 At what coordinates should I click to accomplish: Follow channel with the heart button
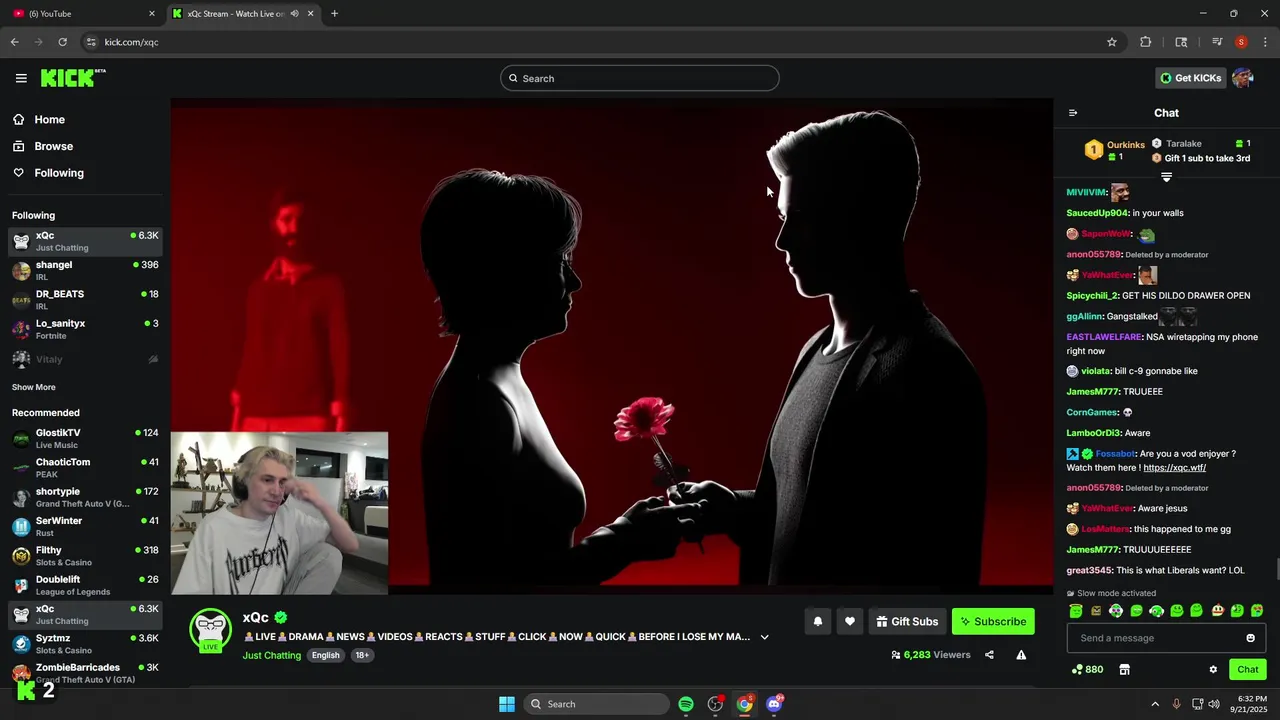pyautogui.click(x=850, y=621)
